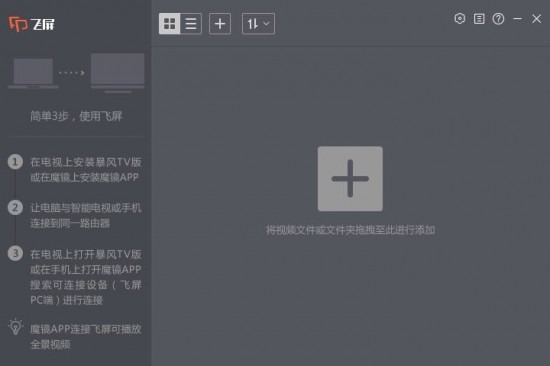This screenshot has height=366, width=550.
Task: Click step 2 text 让电脑与智能电视或手机
Action: (86, 208)
